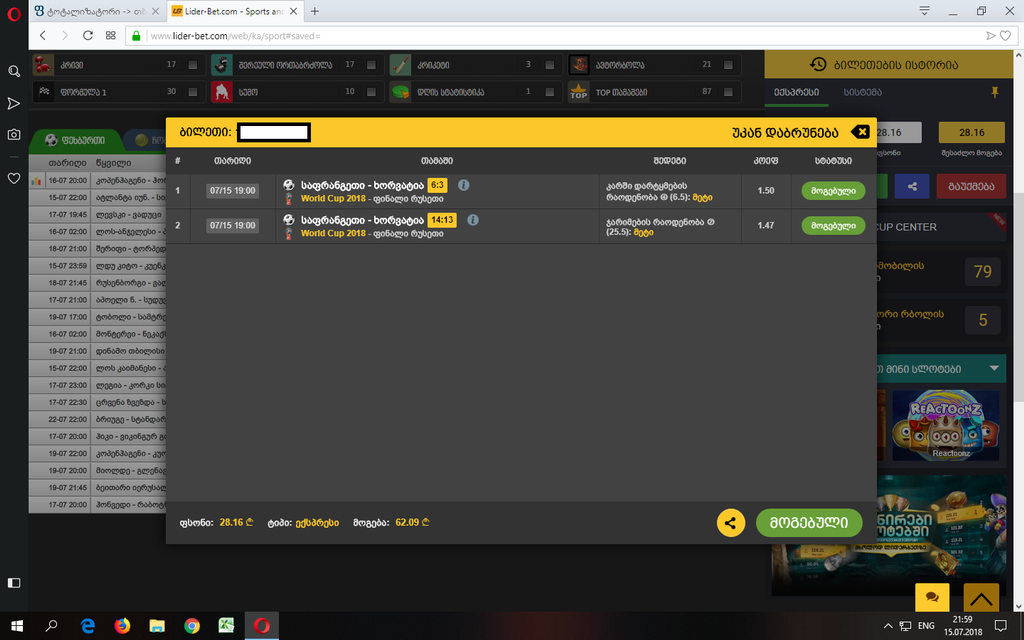Open the Reactoonz slot thumbnail

946,425
